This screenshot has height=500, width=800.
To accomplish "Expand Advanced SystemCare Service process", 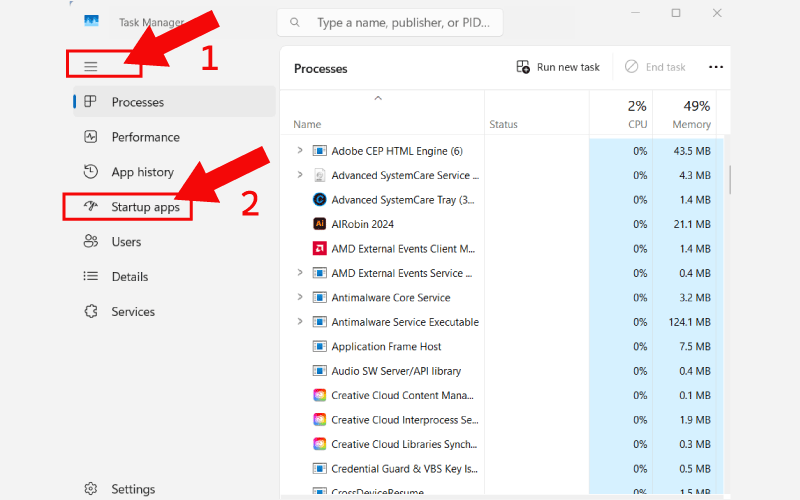I will click(x=300, y=175).
